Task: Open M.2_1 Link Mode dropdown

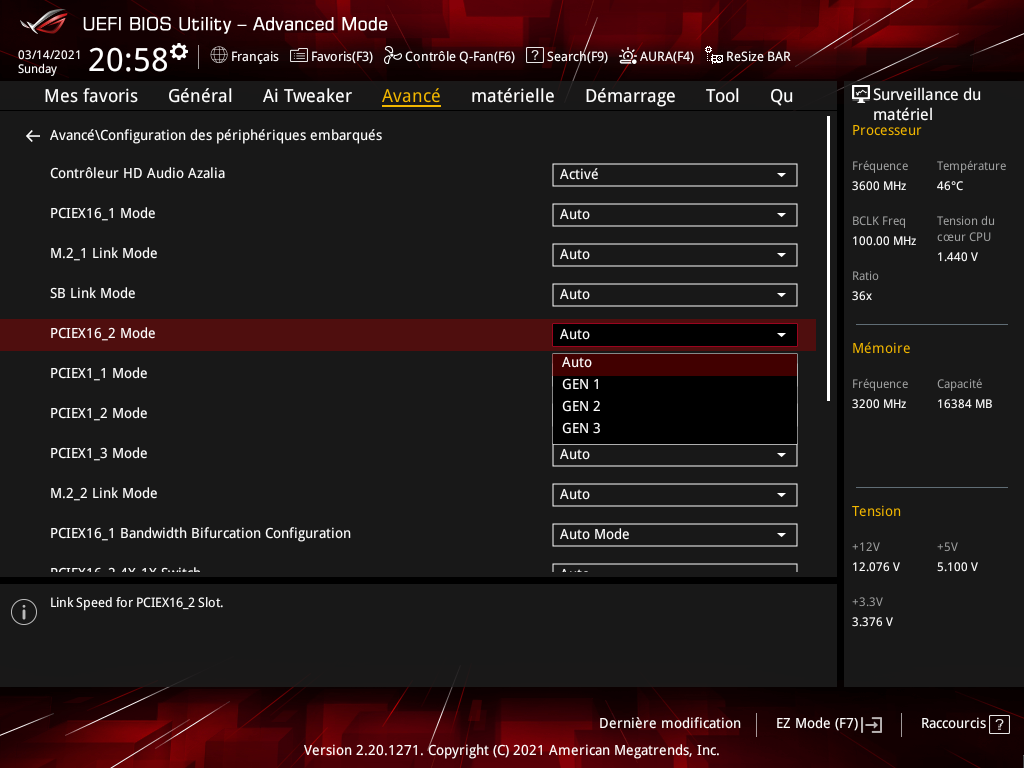Action: [675, 255]
